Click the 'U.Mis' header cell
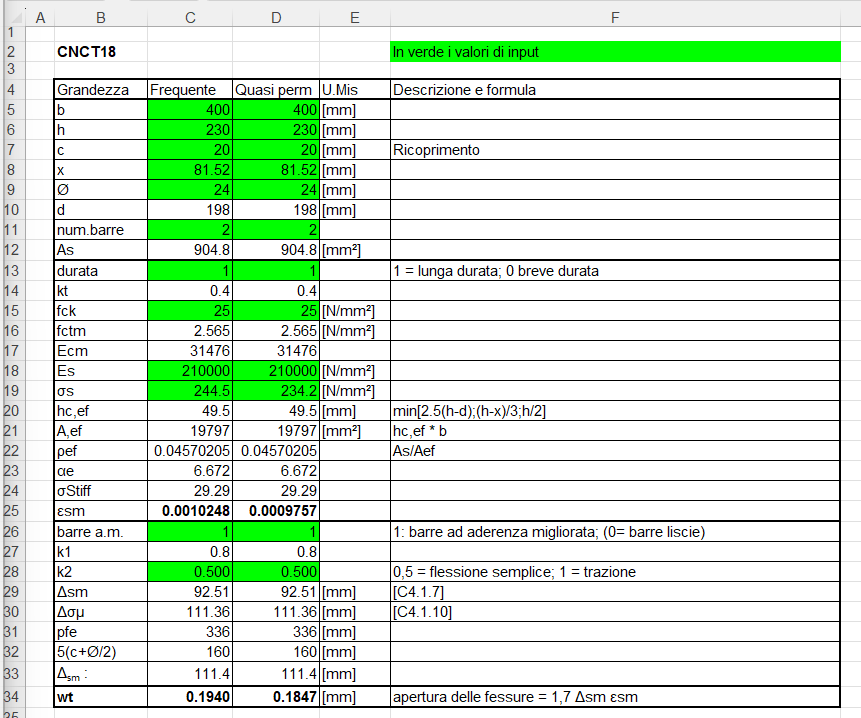This screenshot has width=861, height=718. [x=354, y=90]
